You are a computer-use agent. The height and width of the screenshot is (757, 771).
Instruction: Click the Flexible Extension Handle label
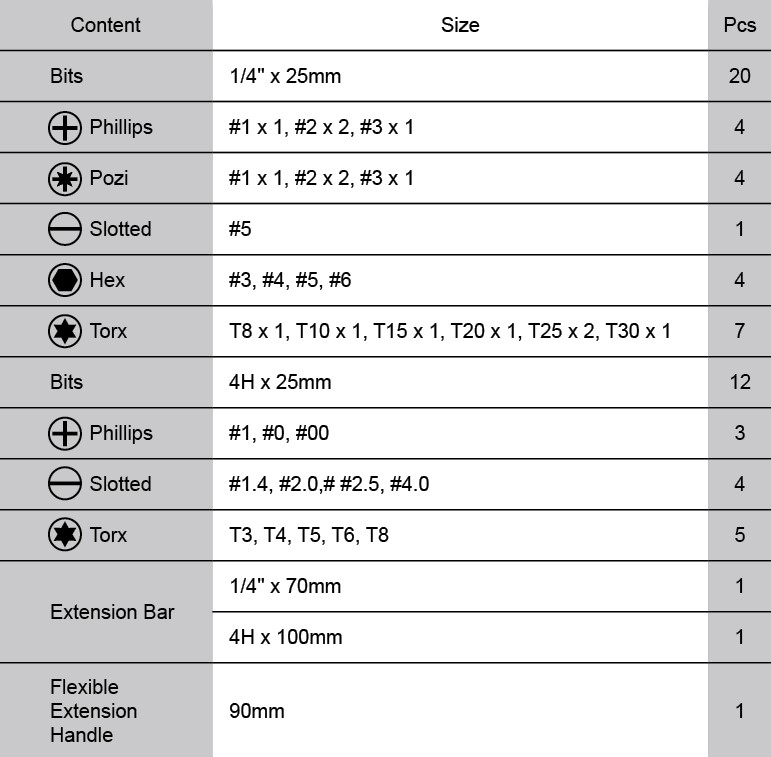[x=94, y=711]
